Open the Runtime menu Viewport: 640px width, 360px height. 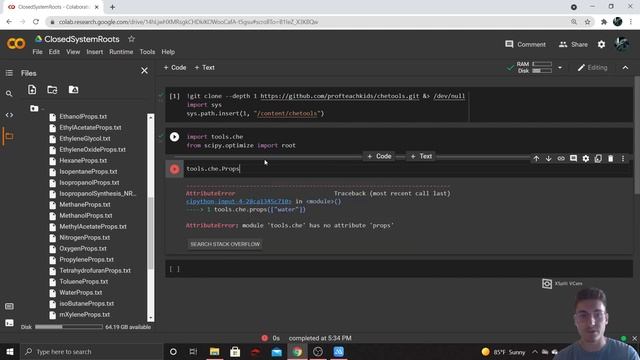[121, 52]
